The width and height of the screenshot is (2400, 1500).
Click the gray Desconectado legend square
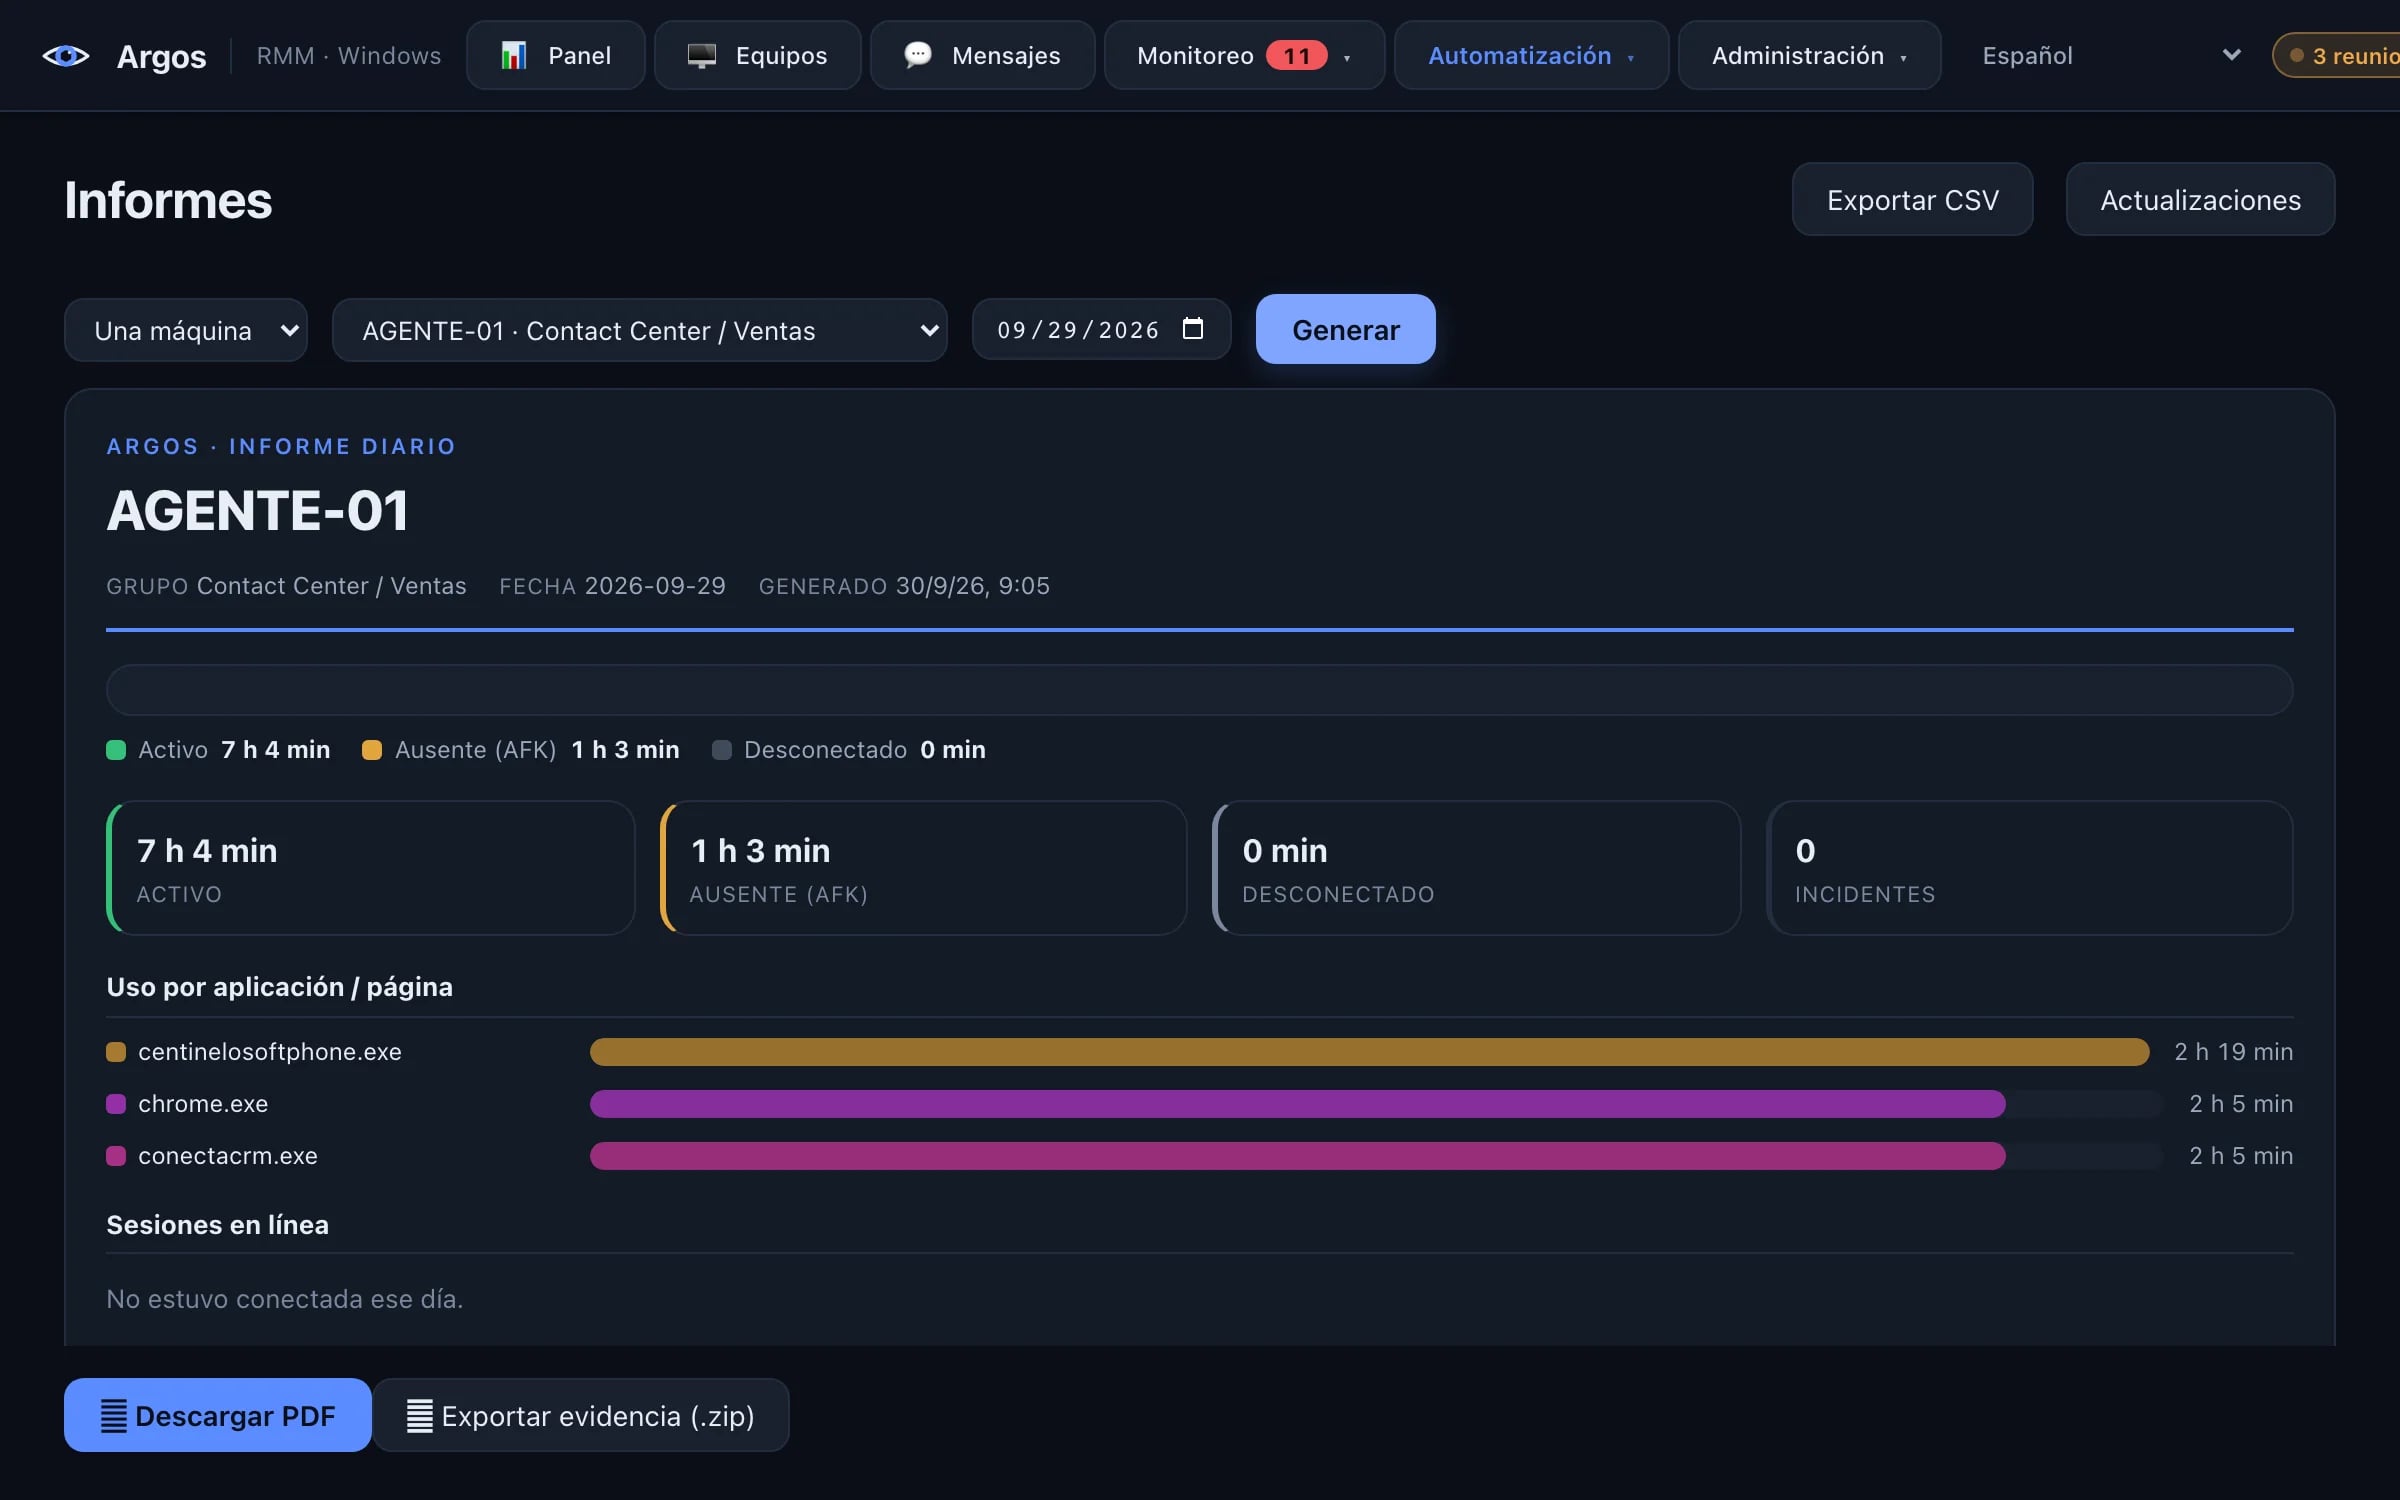coord(721,750)
